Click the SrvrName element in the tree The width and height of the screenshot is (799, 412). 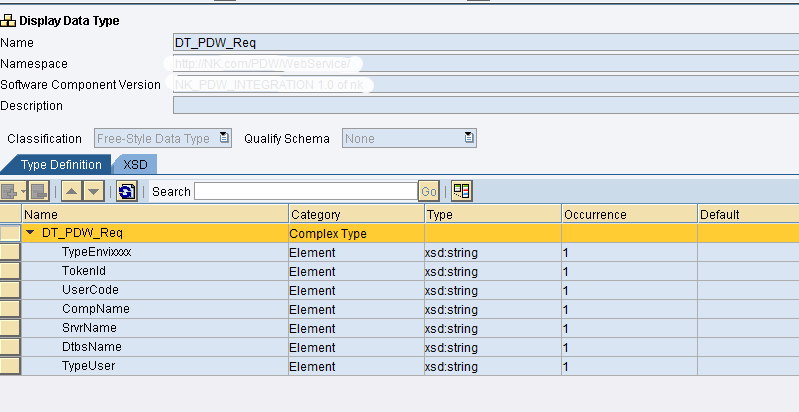[x=89, y=328]
